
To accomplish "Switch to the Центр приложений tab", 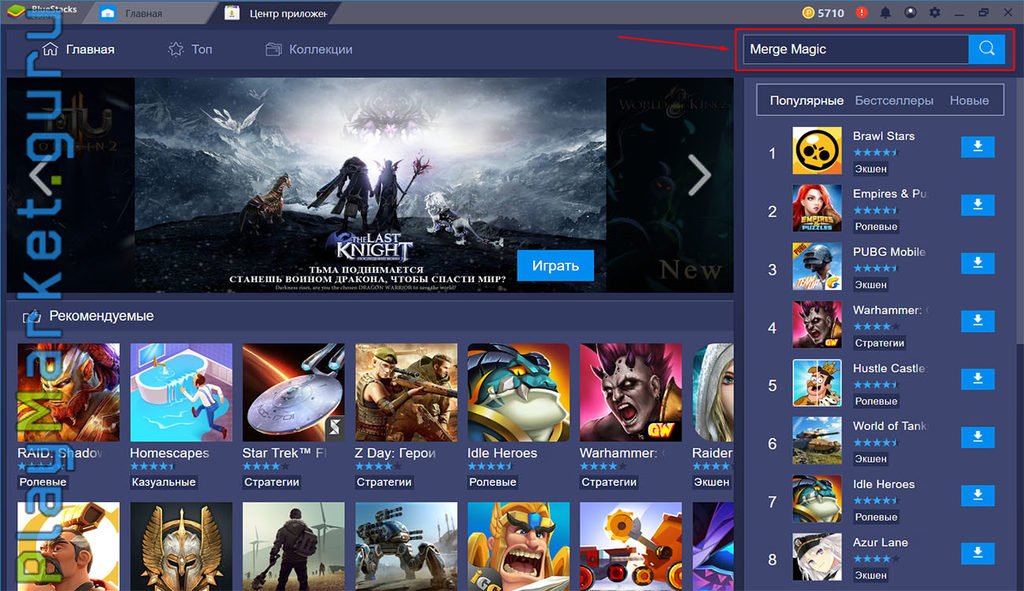I will click(276, 13).
